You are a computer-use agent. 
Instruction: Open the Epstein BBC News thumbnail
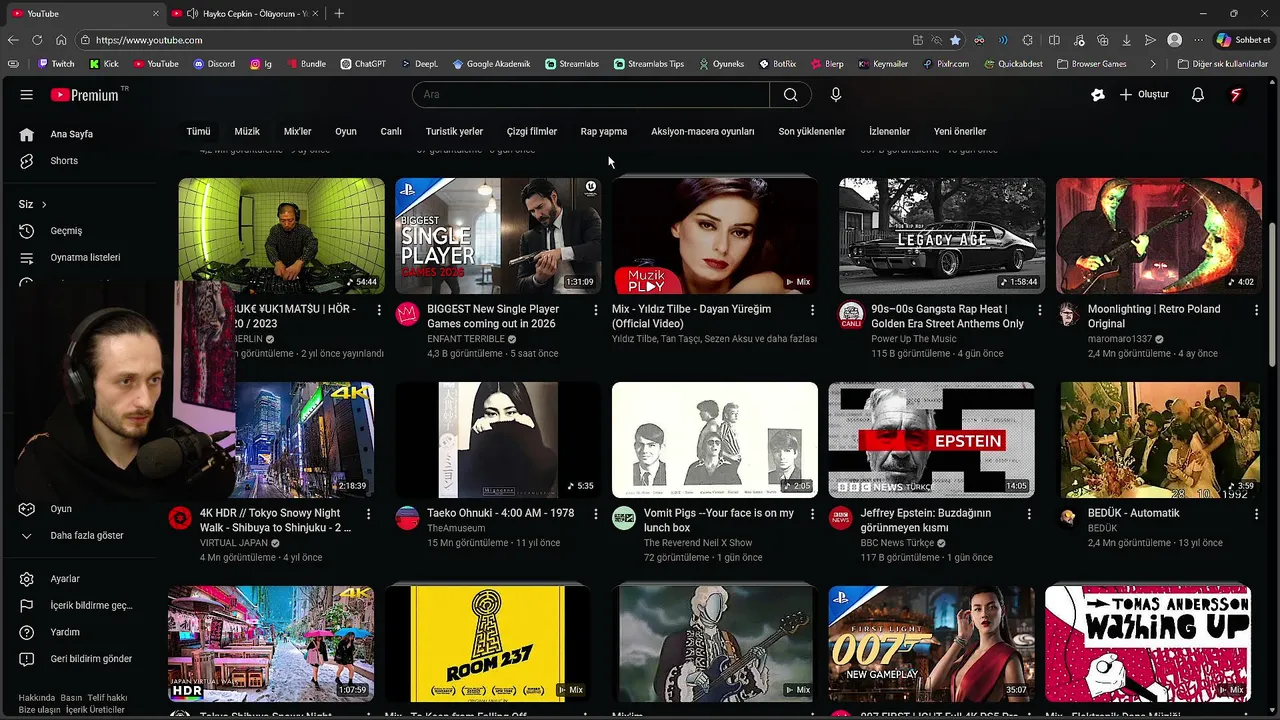[931, 440]
